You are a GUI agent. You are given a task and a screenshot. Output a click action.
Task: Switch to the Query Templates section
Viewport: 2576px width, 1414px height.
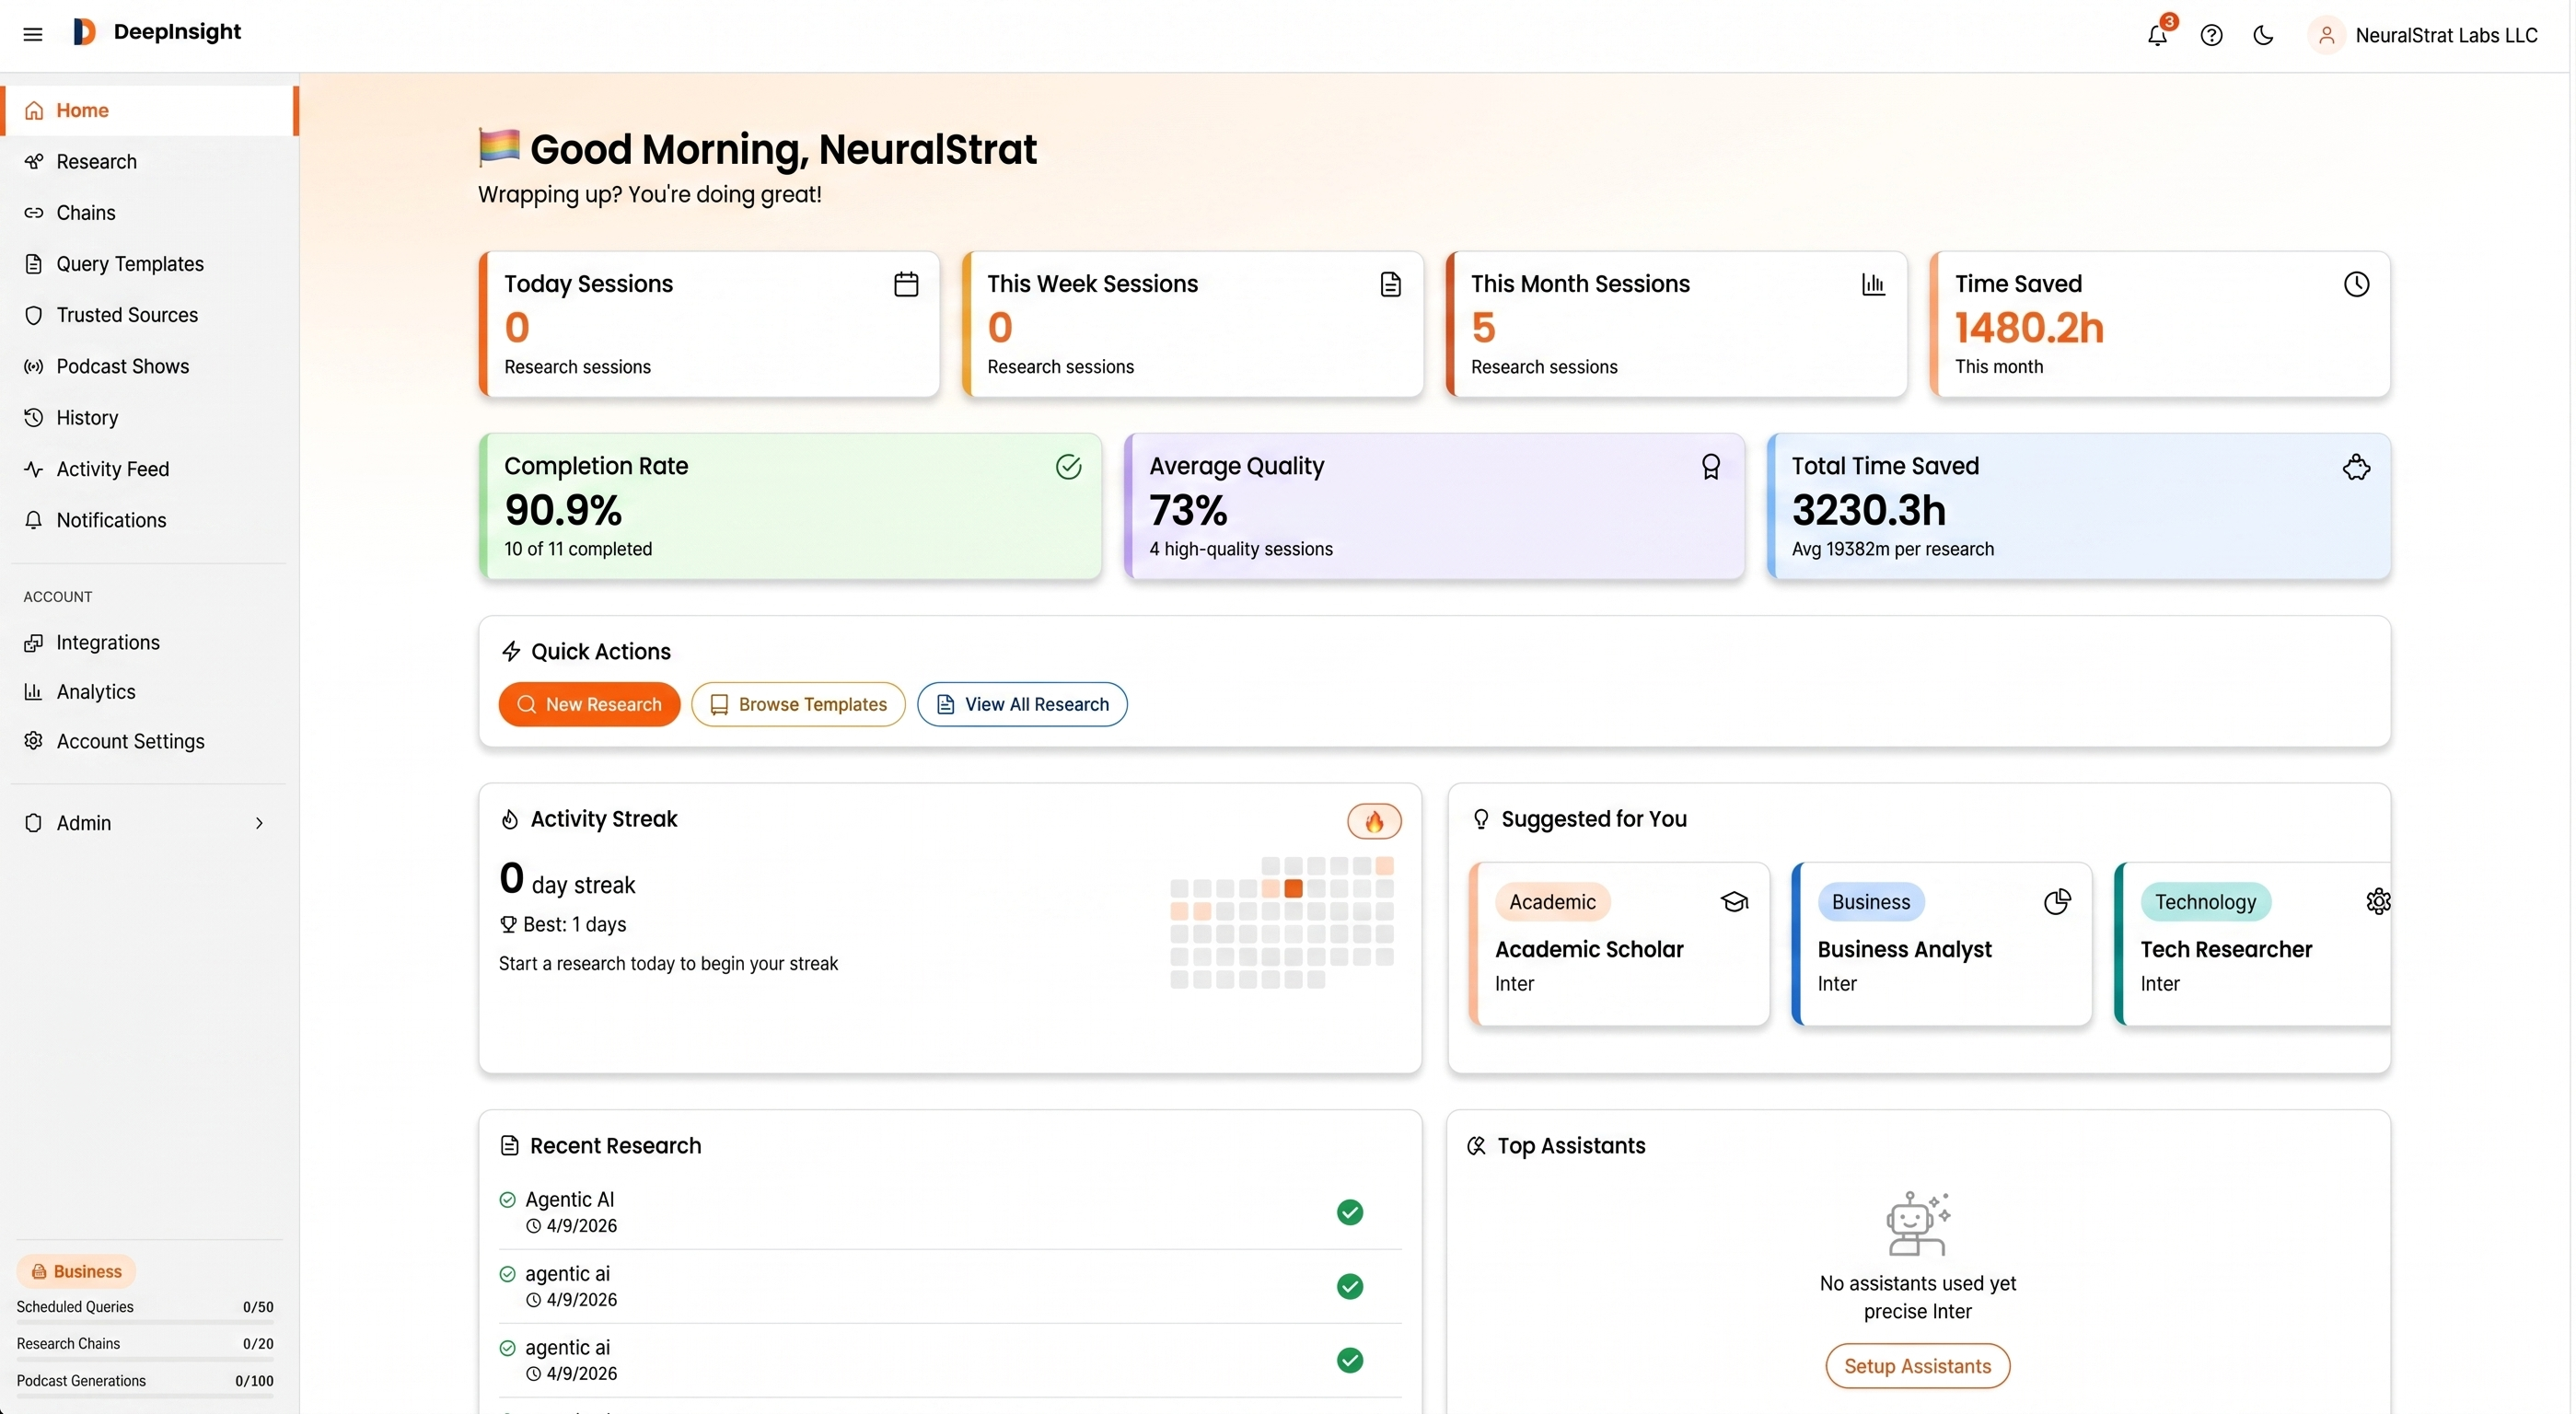[x=129, y=263]
